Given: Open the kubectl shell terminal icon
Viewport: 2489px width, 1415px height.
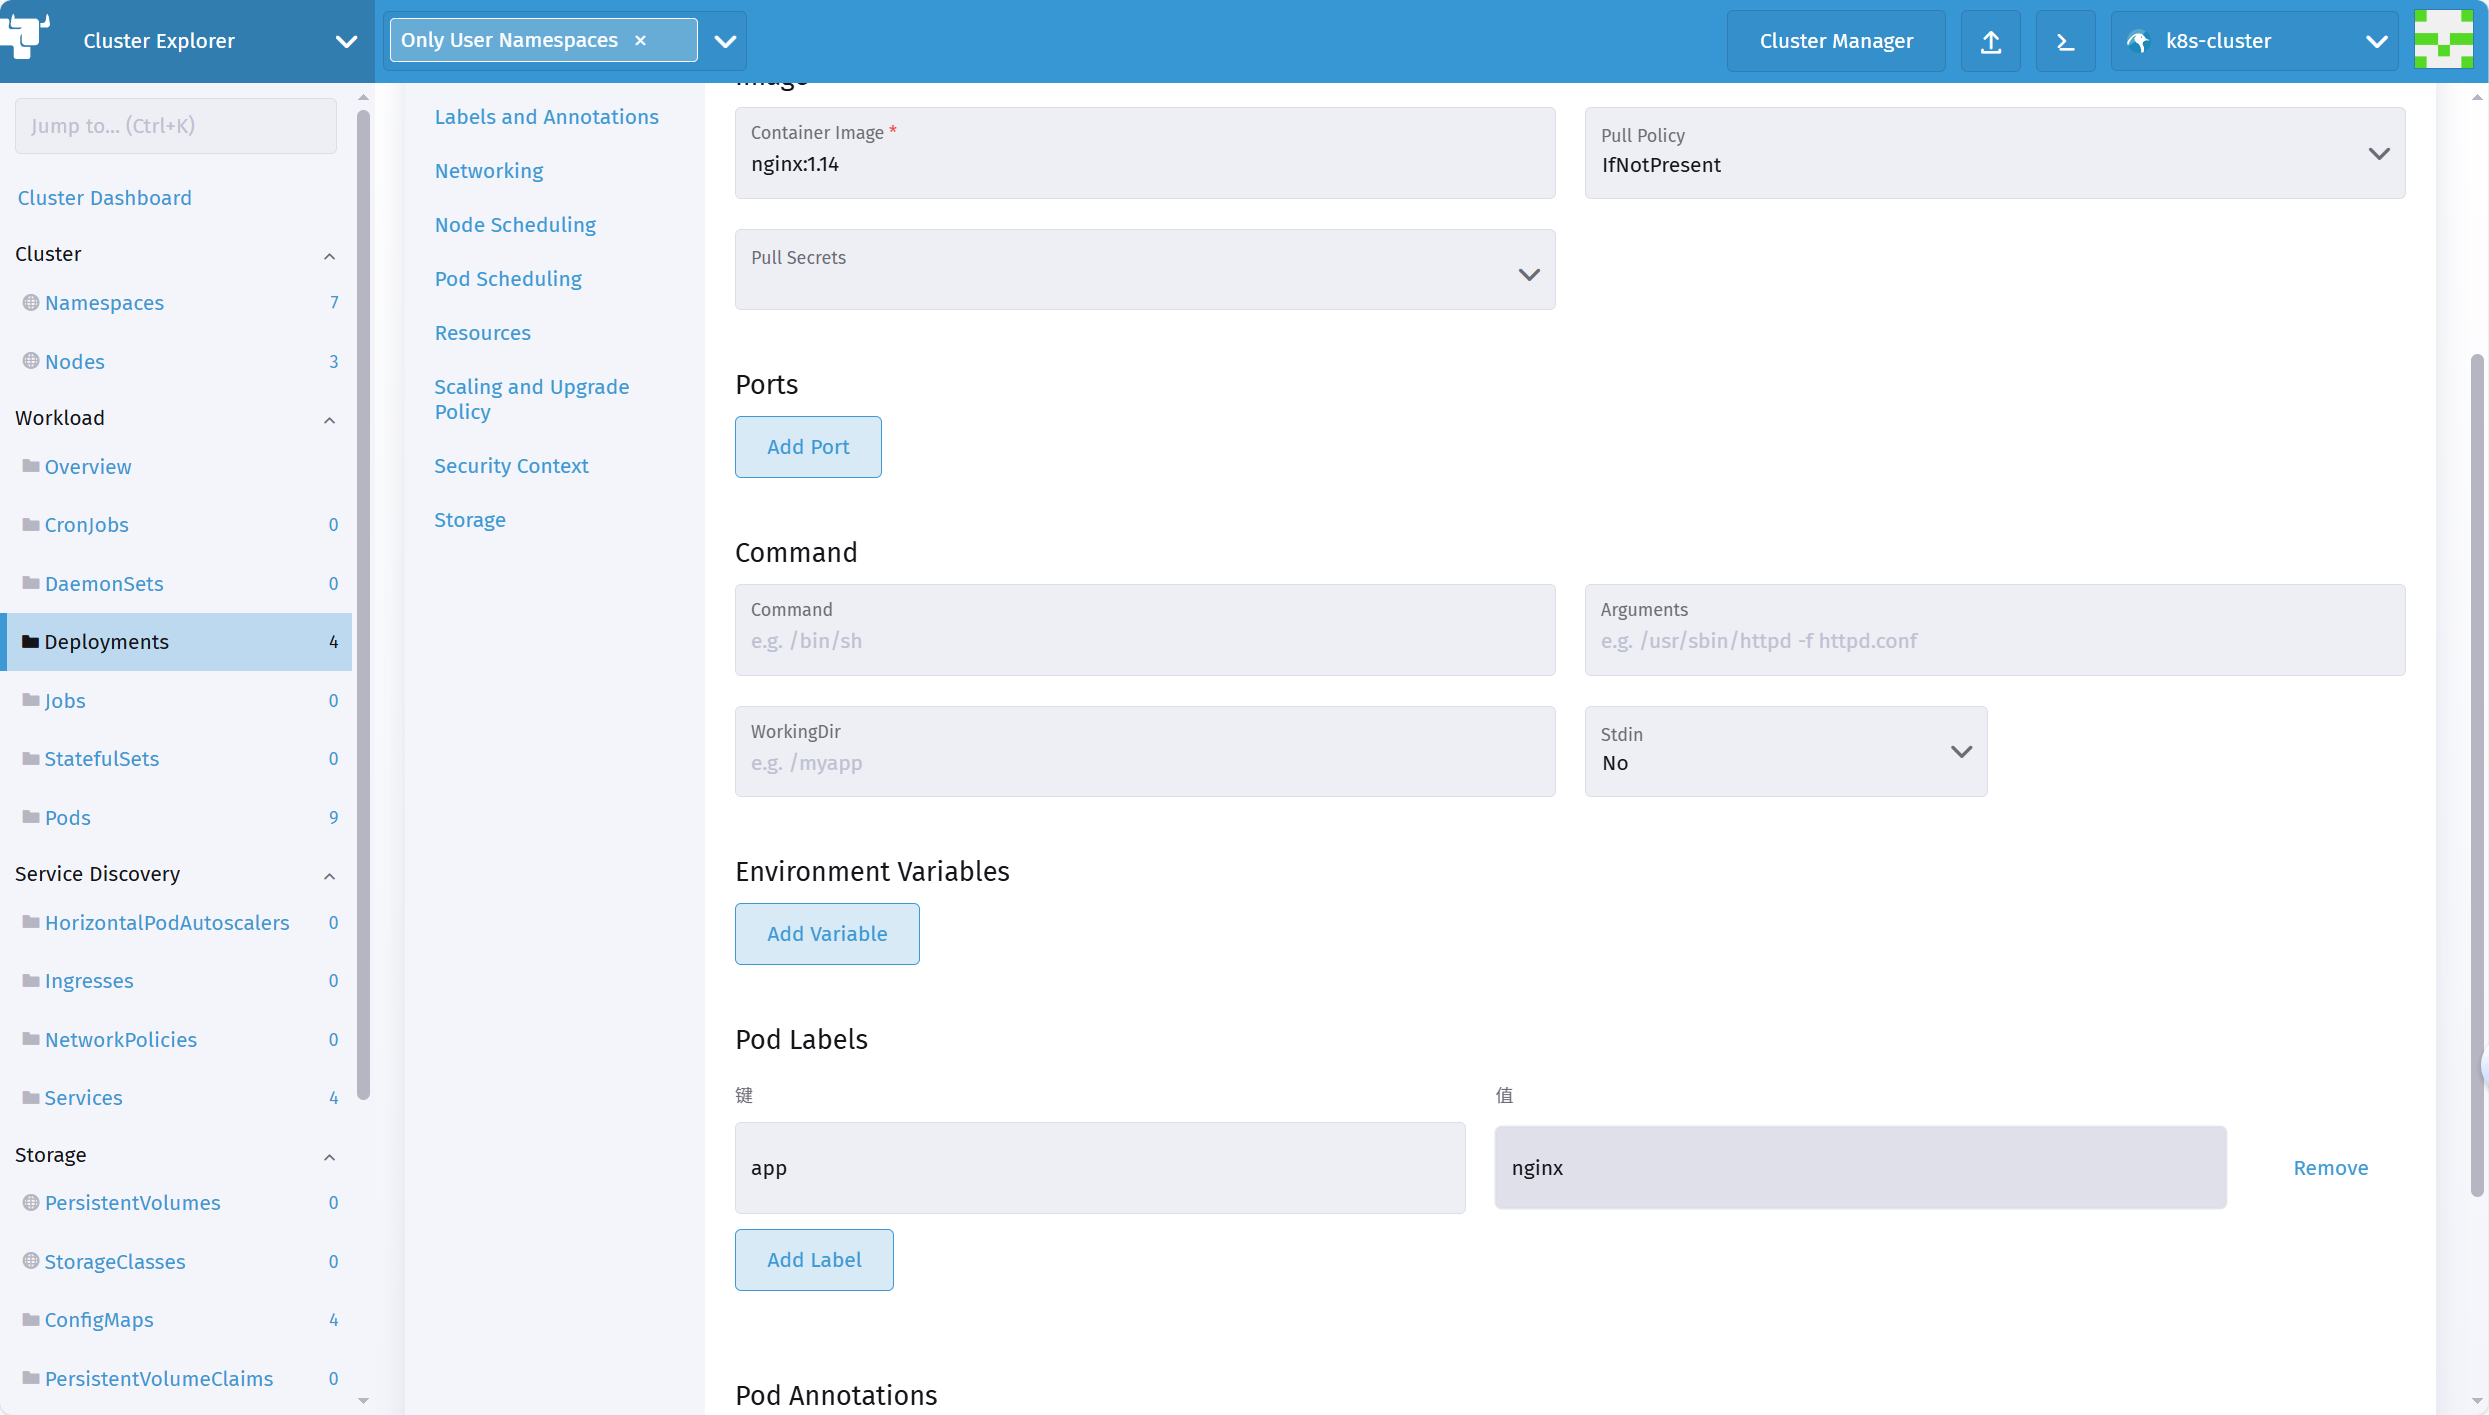Looking at the screenshot, I should click(x=2065, y=41).
